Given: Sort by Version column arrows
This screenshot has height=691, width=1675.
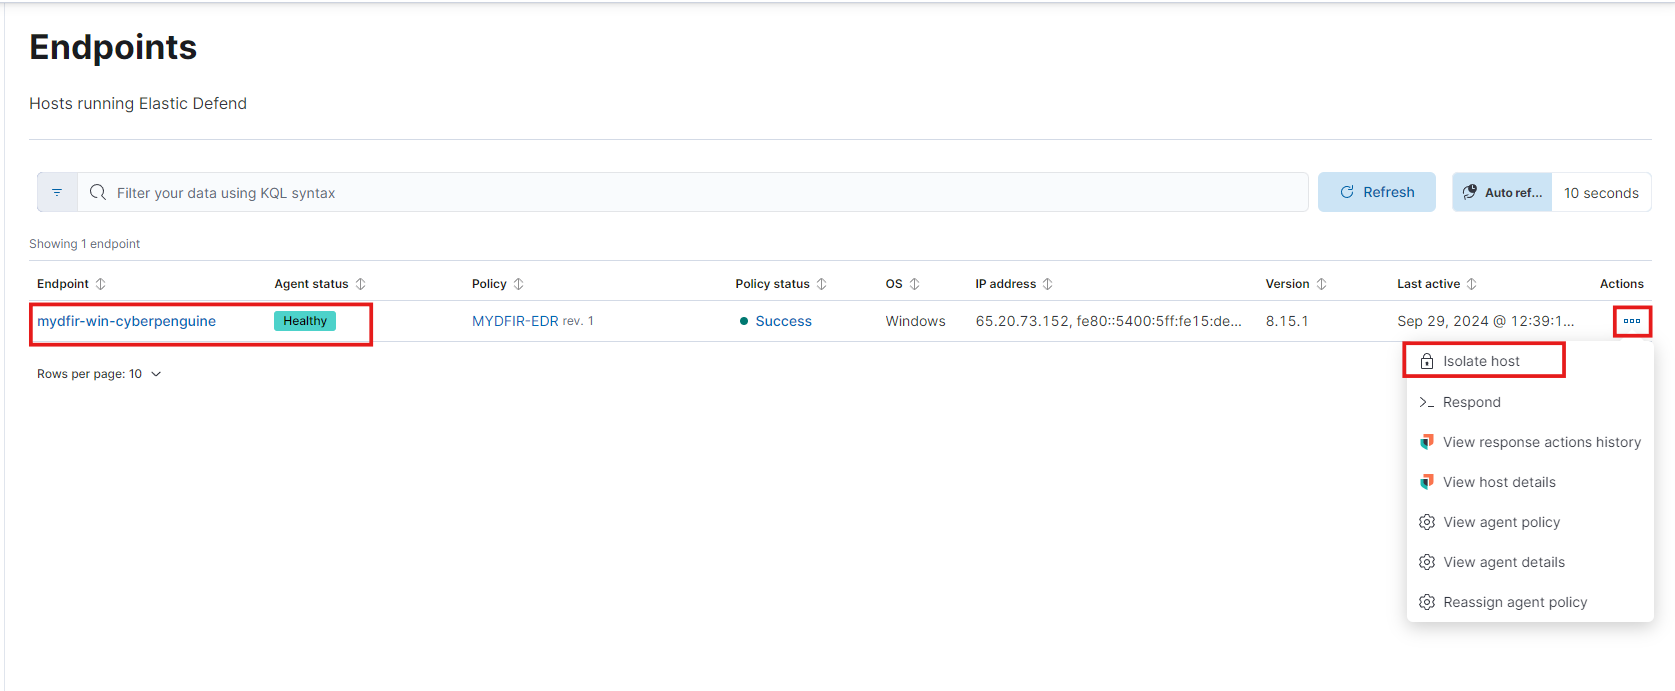Looking at the screenshot, I should [x=1322, y=284].
